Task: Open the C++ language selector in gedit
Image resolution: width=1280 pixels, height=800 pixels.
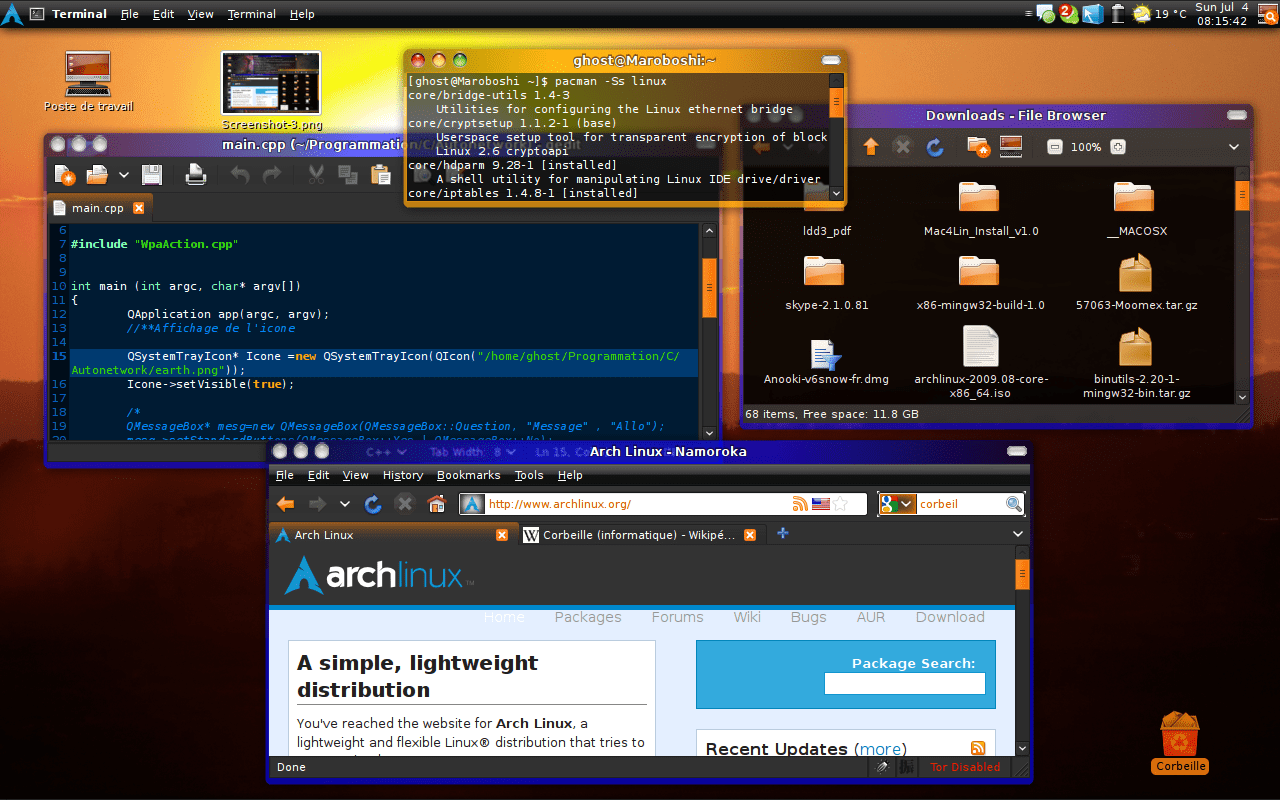Action: (x=385, y=452)
